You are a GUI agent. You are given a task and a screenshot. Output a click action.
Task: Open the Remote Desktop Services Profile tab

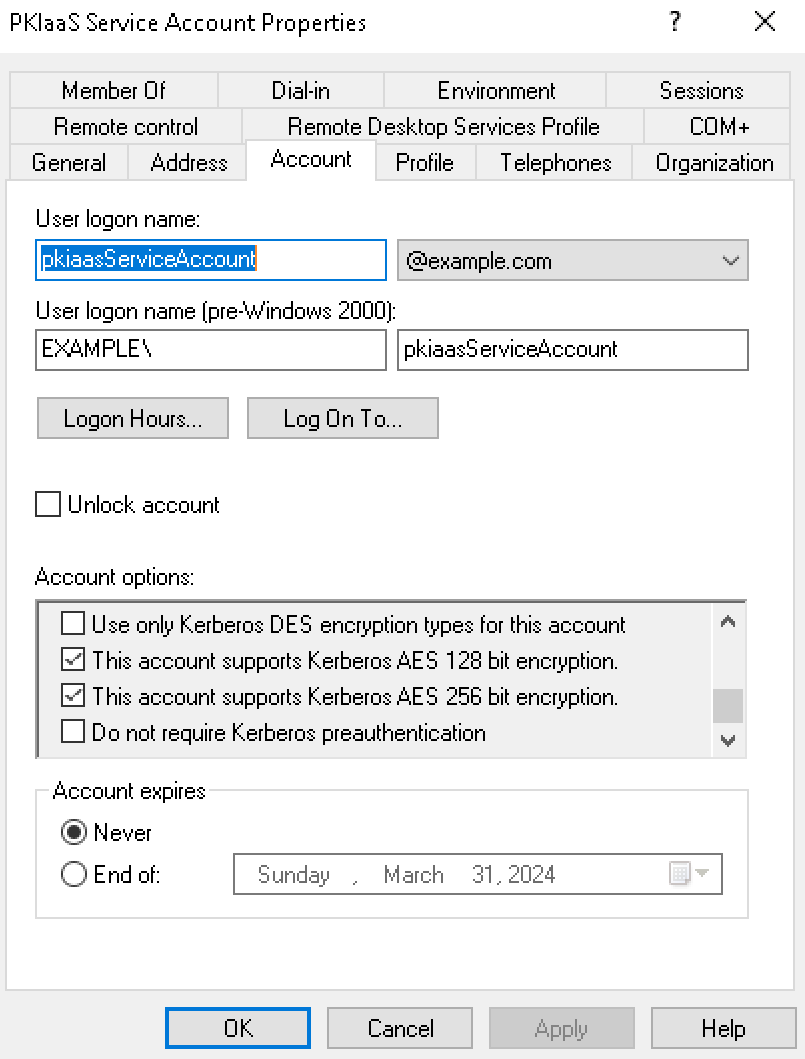pyautogui.click(x=443, y=127)
